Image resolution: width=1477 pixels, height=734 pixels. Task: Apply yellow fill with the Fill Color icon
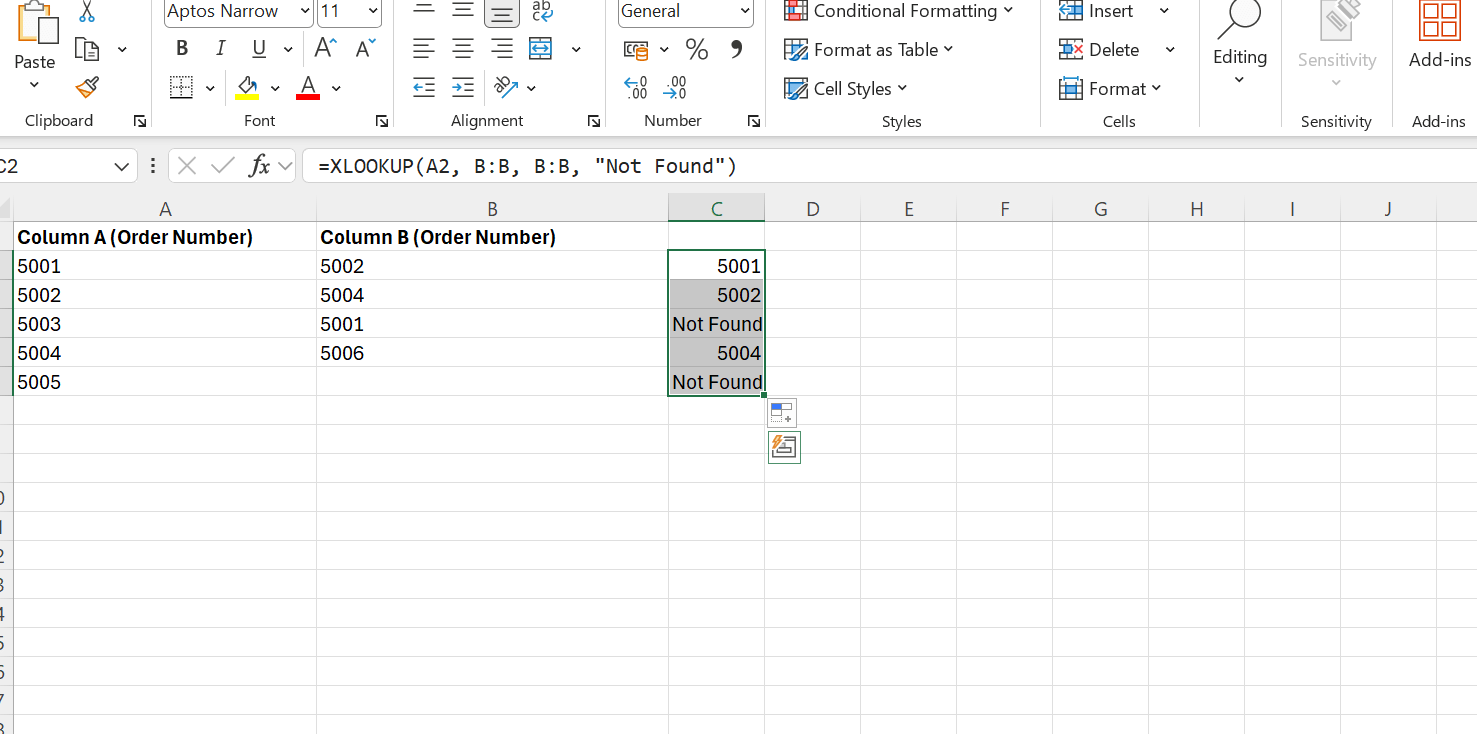(247, 88)
